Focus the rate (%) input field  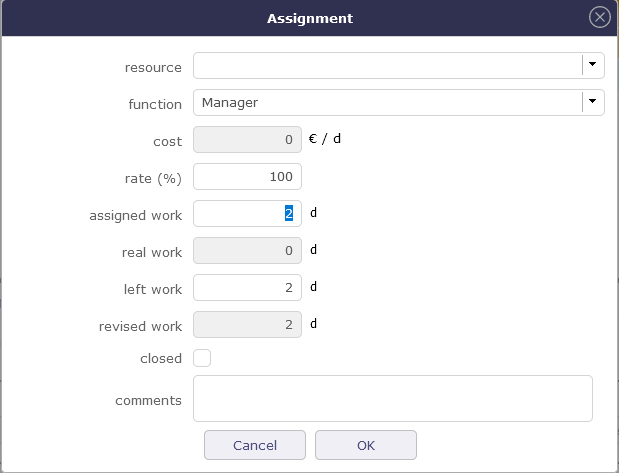(x=247, y=176)
